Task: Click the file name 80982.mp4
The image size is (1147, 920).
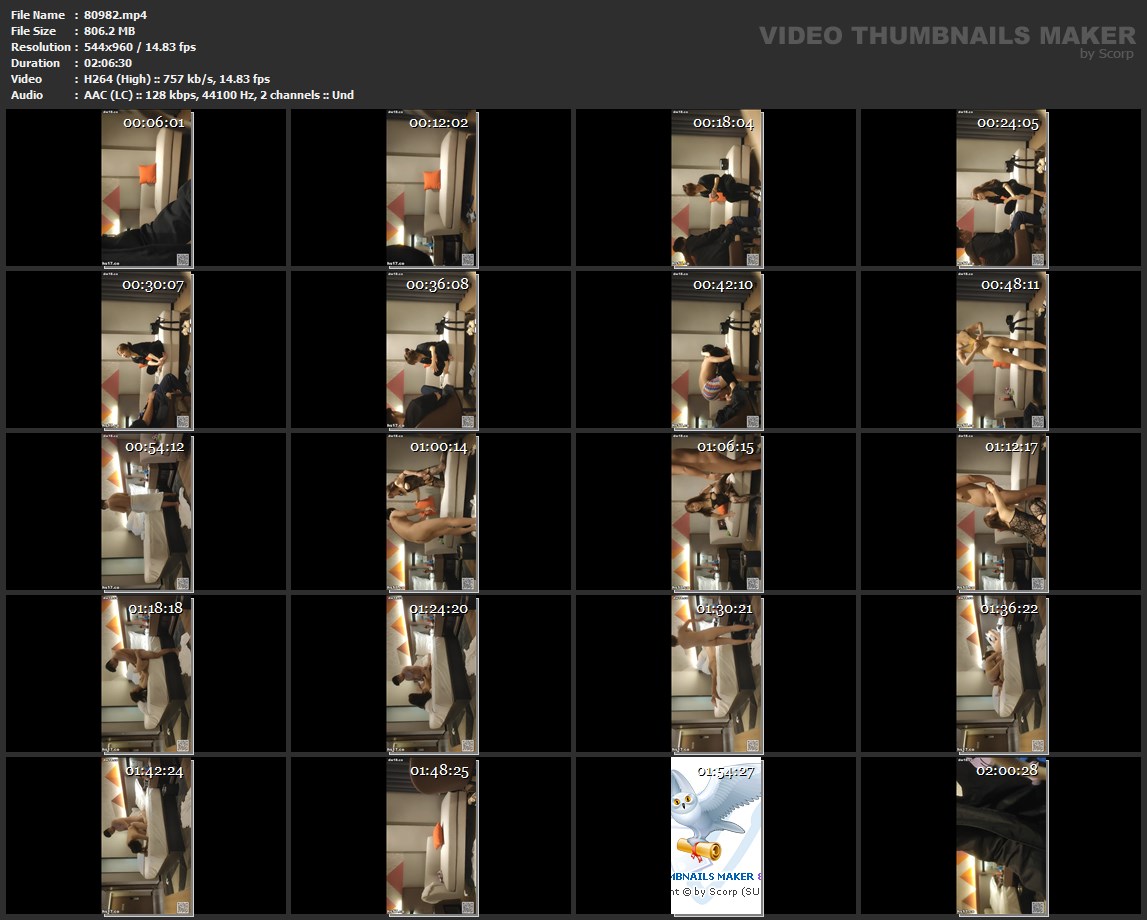Action: tap(115, 15)
